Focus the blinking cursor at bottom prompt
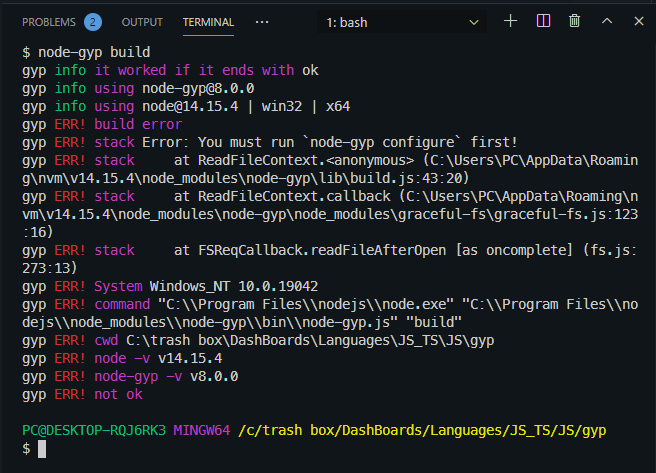Screen dimensions: 656x473 42,449
